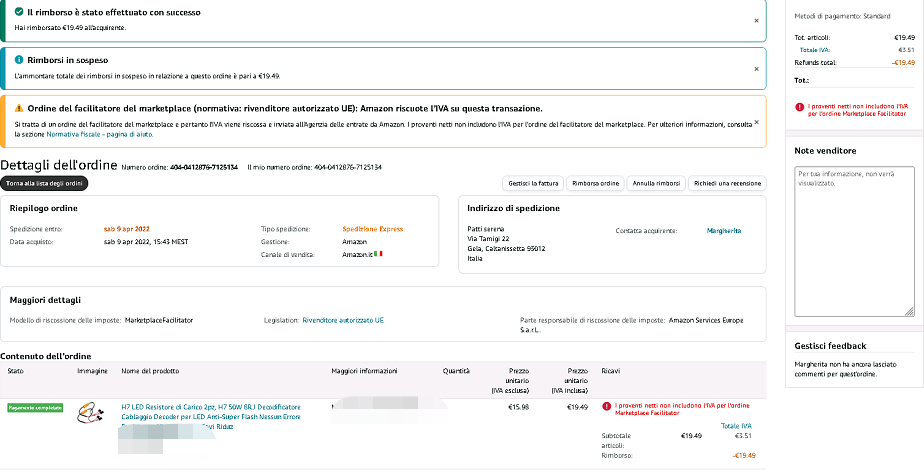Close the marketplace facilitator warning banner
Screen dimensions: 924x472
[755, 122]
